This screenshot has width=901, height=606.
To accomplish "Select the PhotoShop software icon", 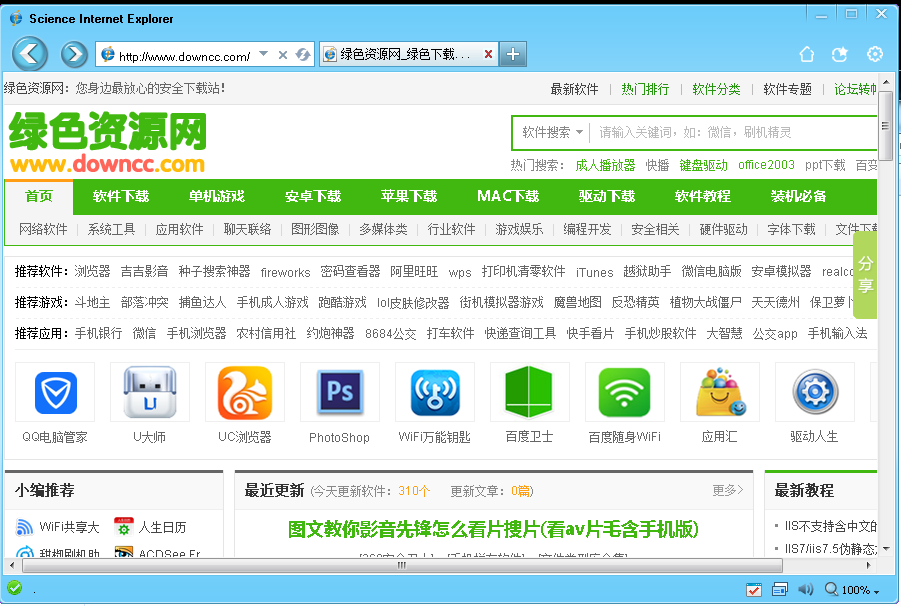I will [339, 394].
